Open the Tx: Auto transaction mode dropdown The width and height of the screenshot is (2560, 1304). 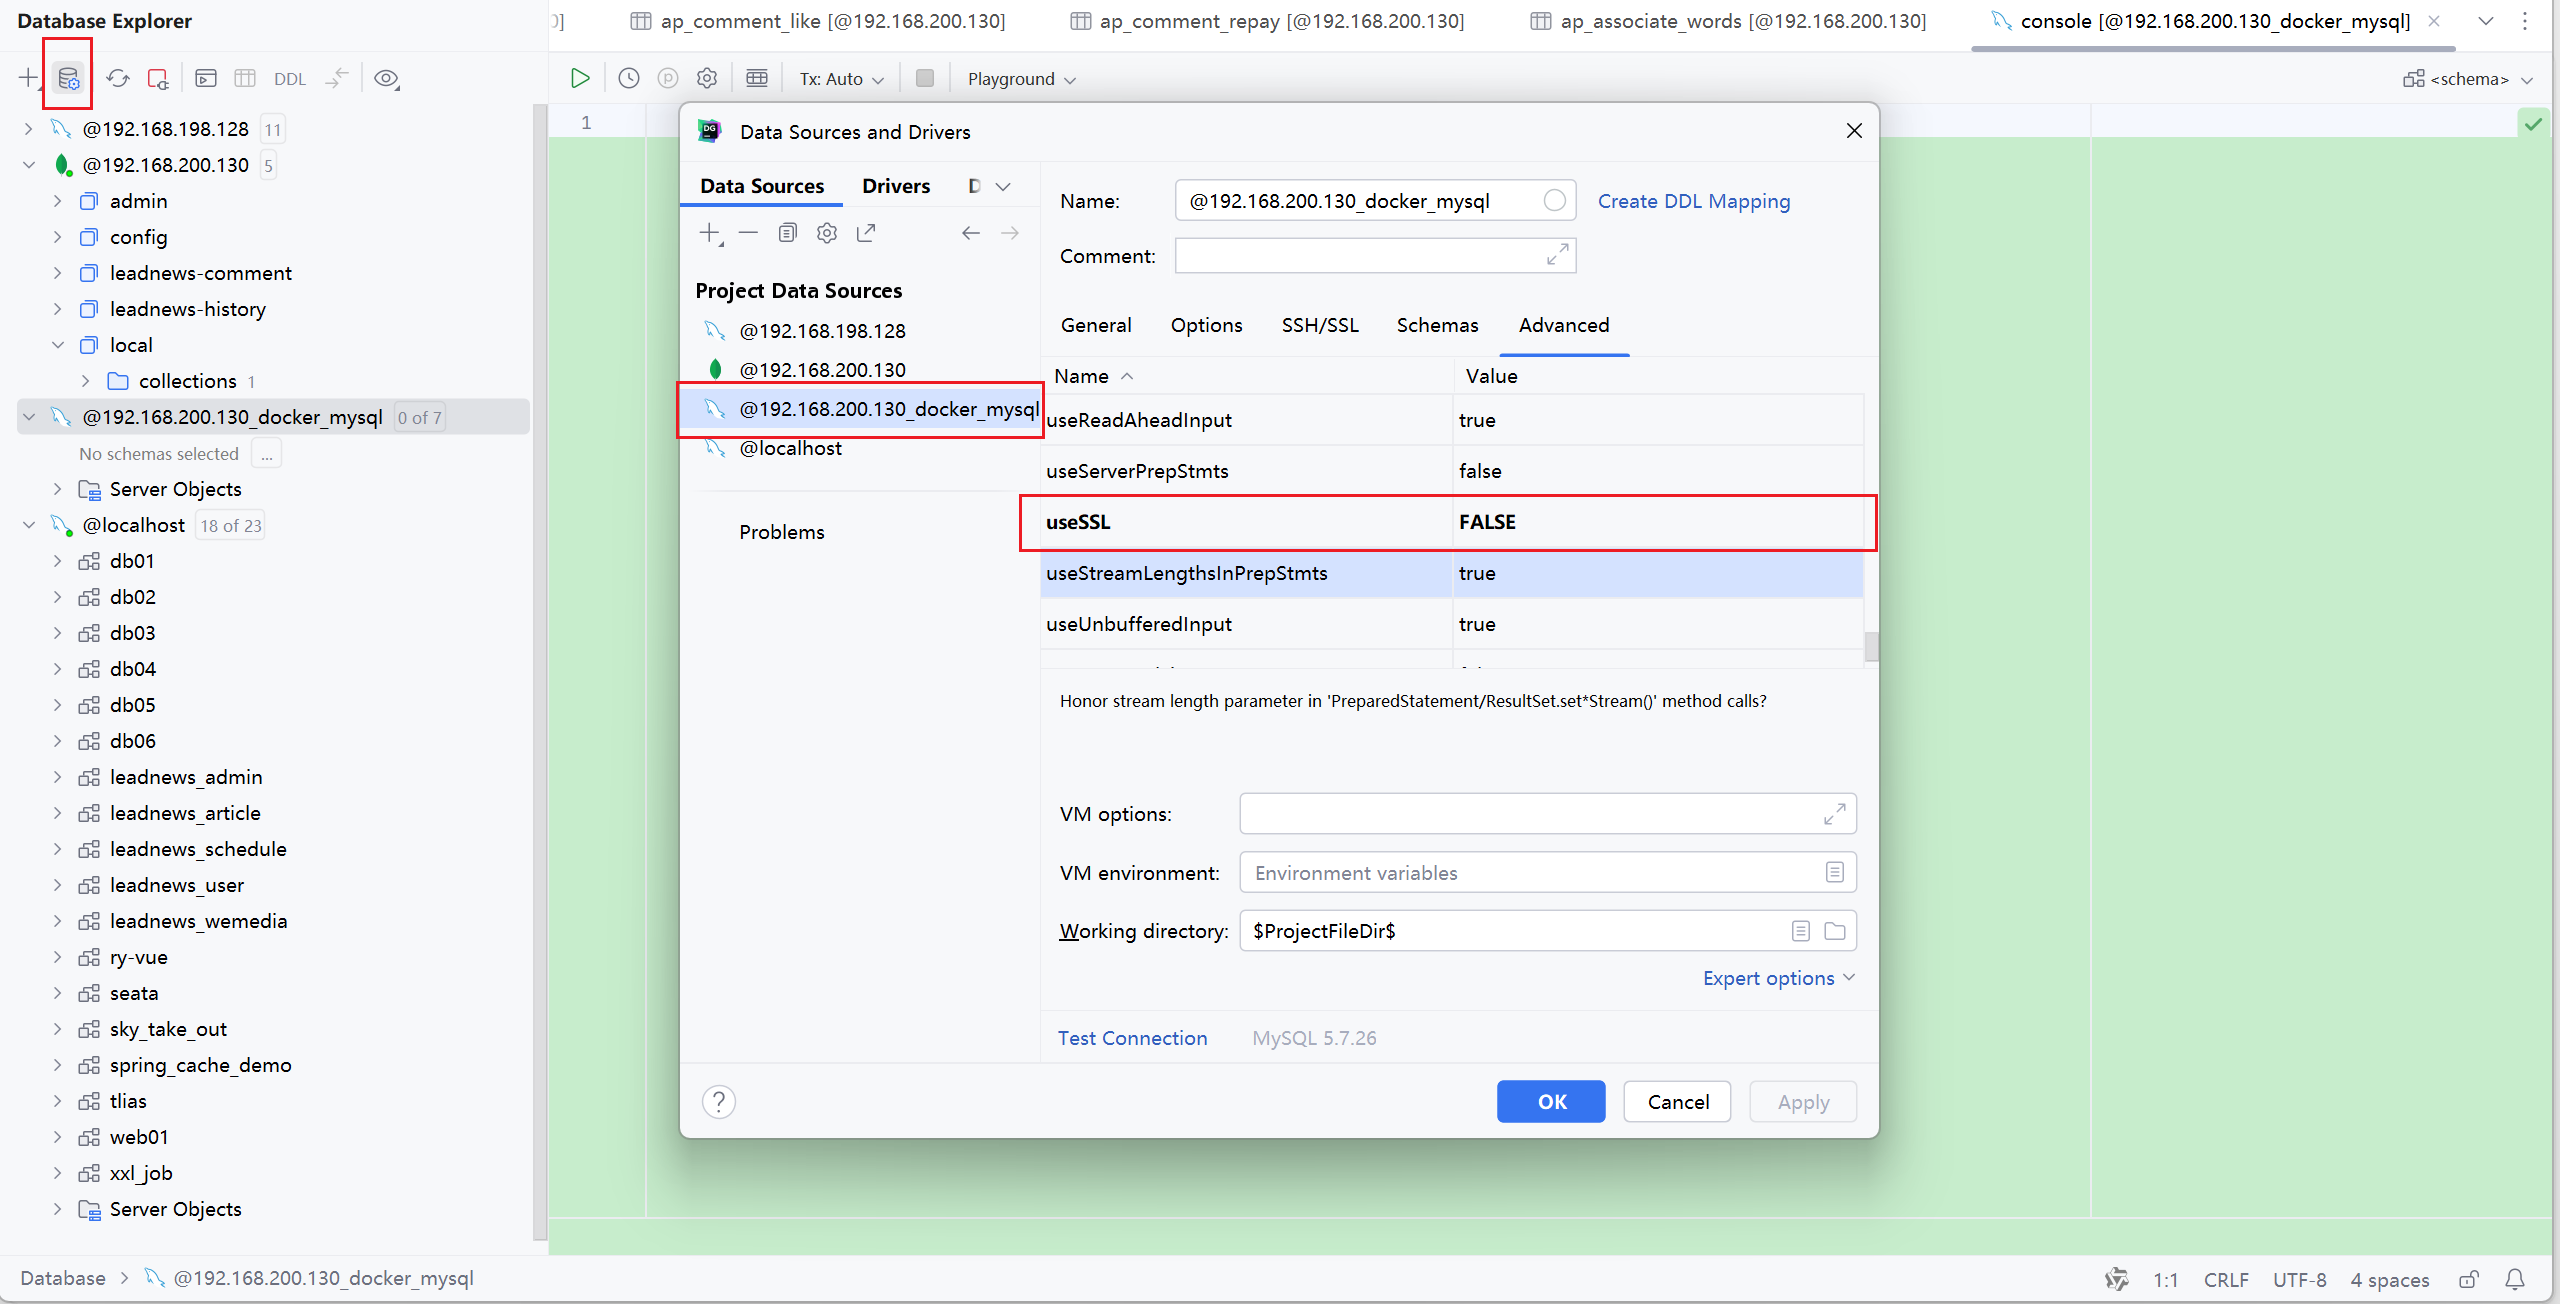click(x=841, y=79)
